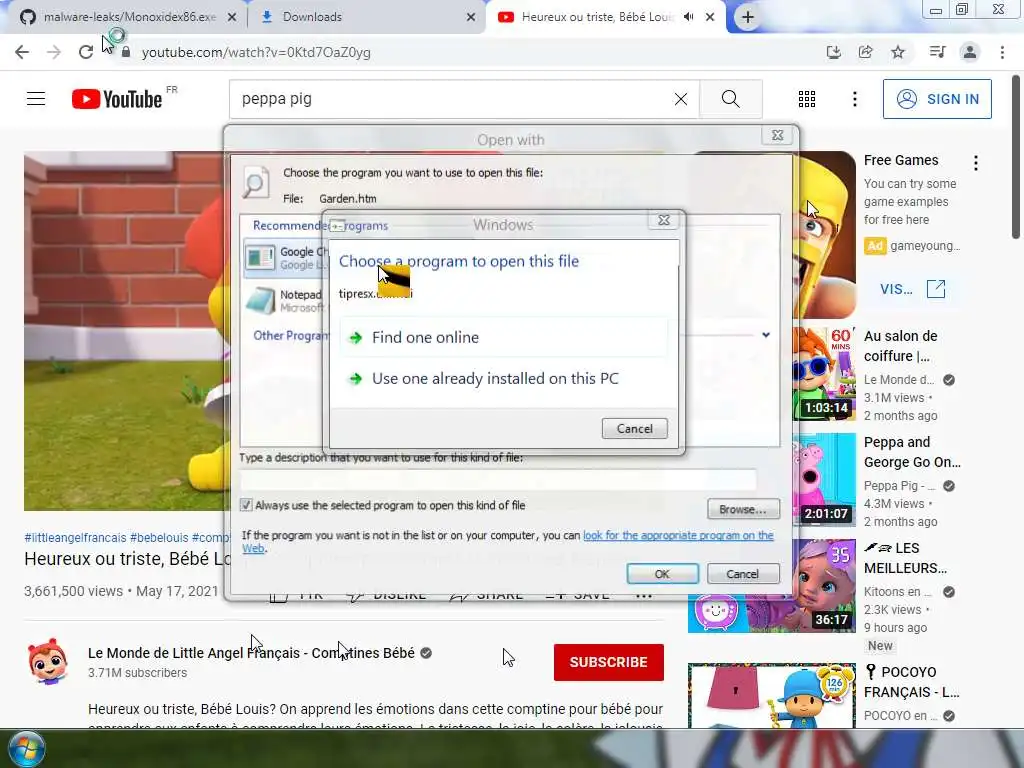Close the inner Windows dialog
This screenshot has width=1024, height=768.
pyautogui.click(x=664, y=220)
